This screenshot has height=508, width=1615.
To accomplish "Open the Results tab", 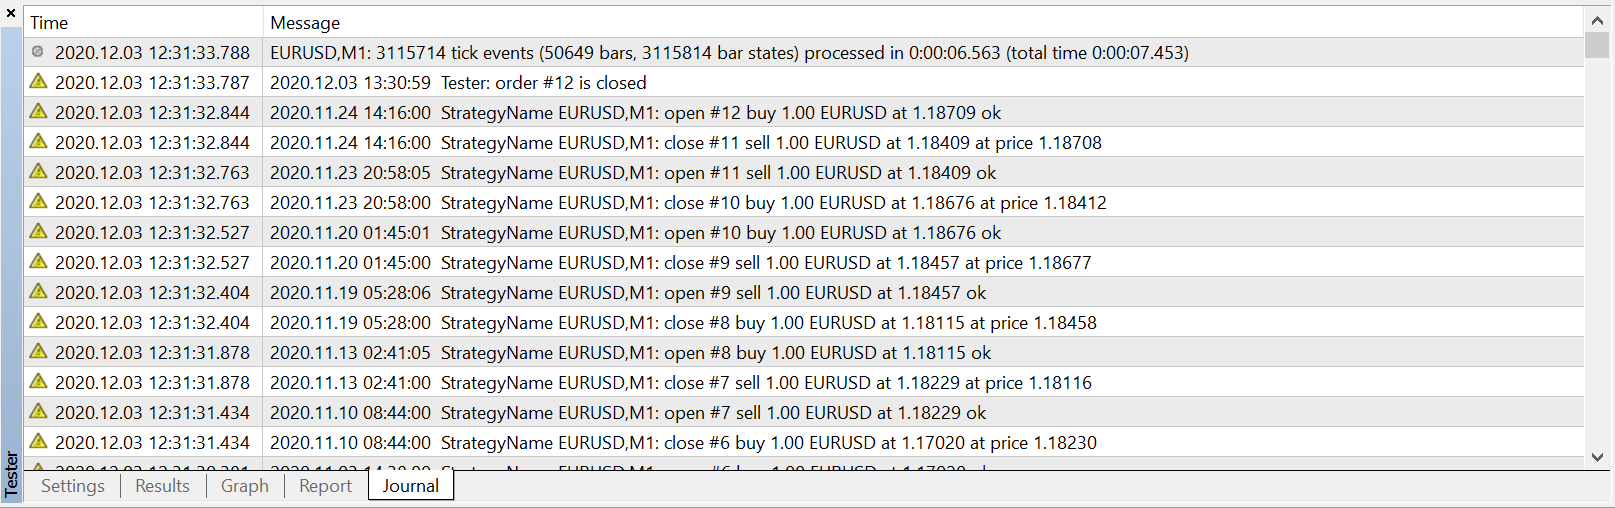I will coord(162,486).
